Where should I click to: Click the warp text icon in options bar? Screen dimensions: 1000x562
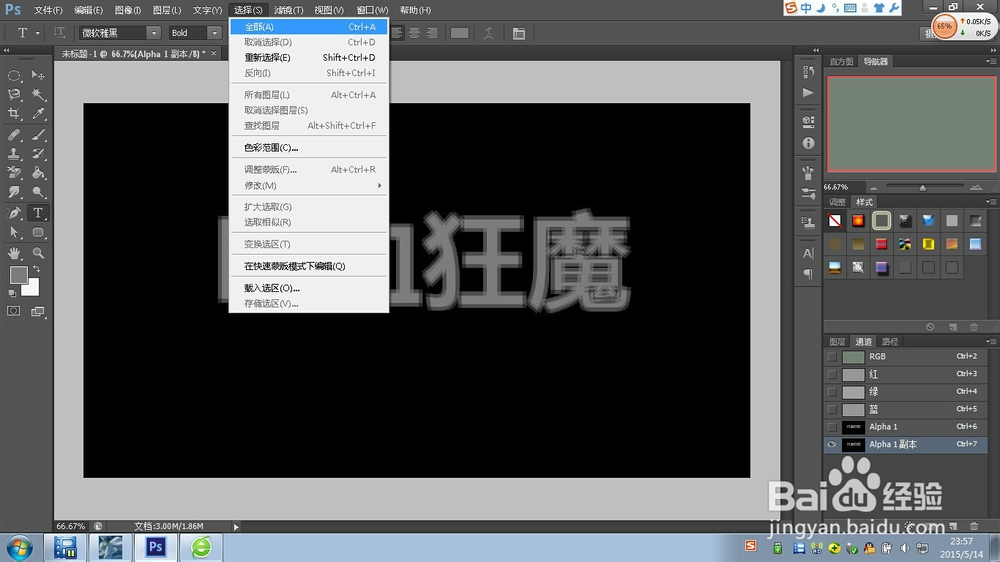click(489, 33)
